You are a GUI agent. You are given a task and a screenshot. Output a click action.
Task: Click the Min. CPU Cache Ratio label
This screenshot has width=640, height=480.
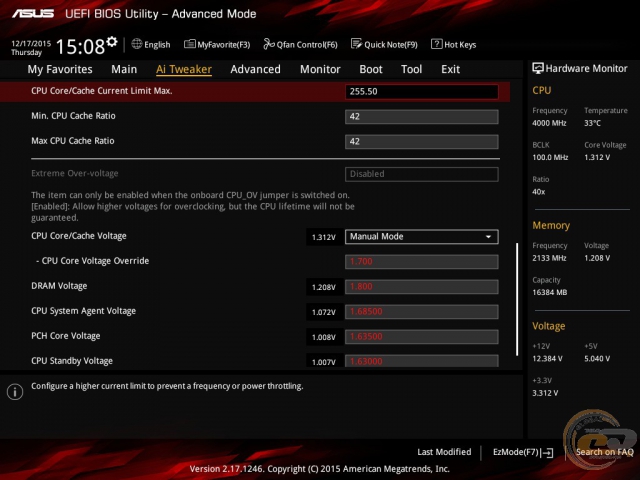click(x=73, y=116)
